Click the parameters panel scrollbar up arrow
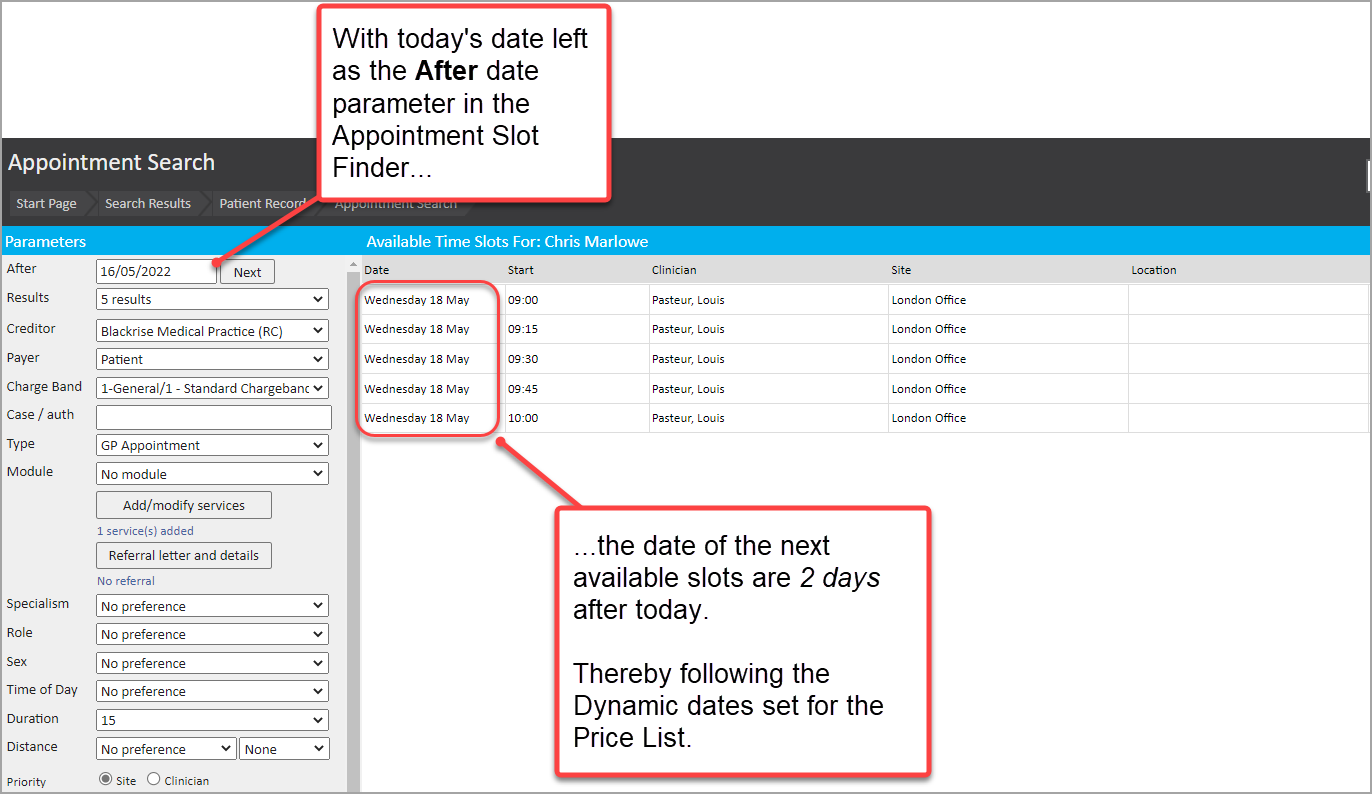 [353, 267]
